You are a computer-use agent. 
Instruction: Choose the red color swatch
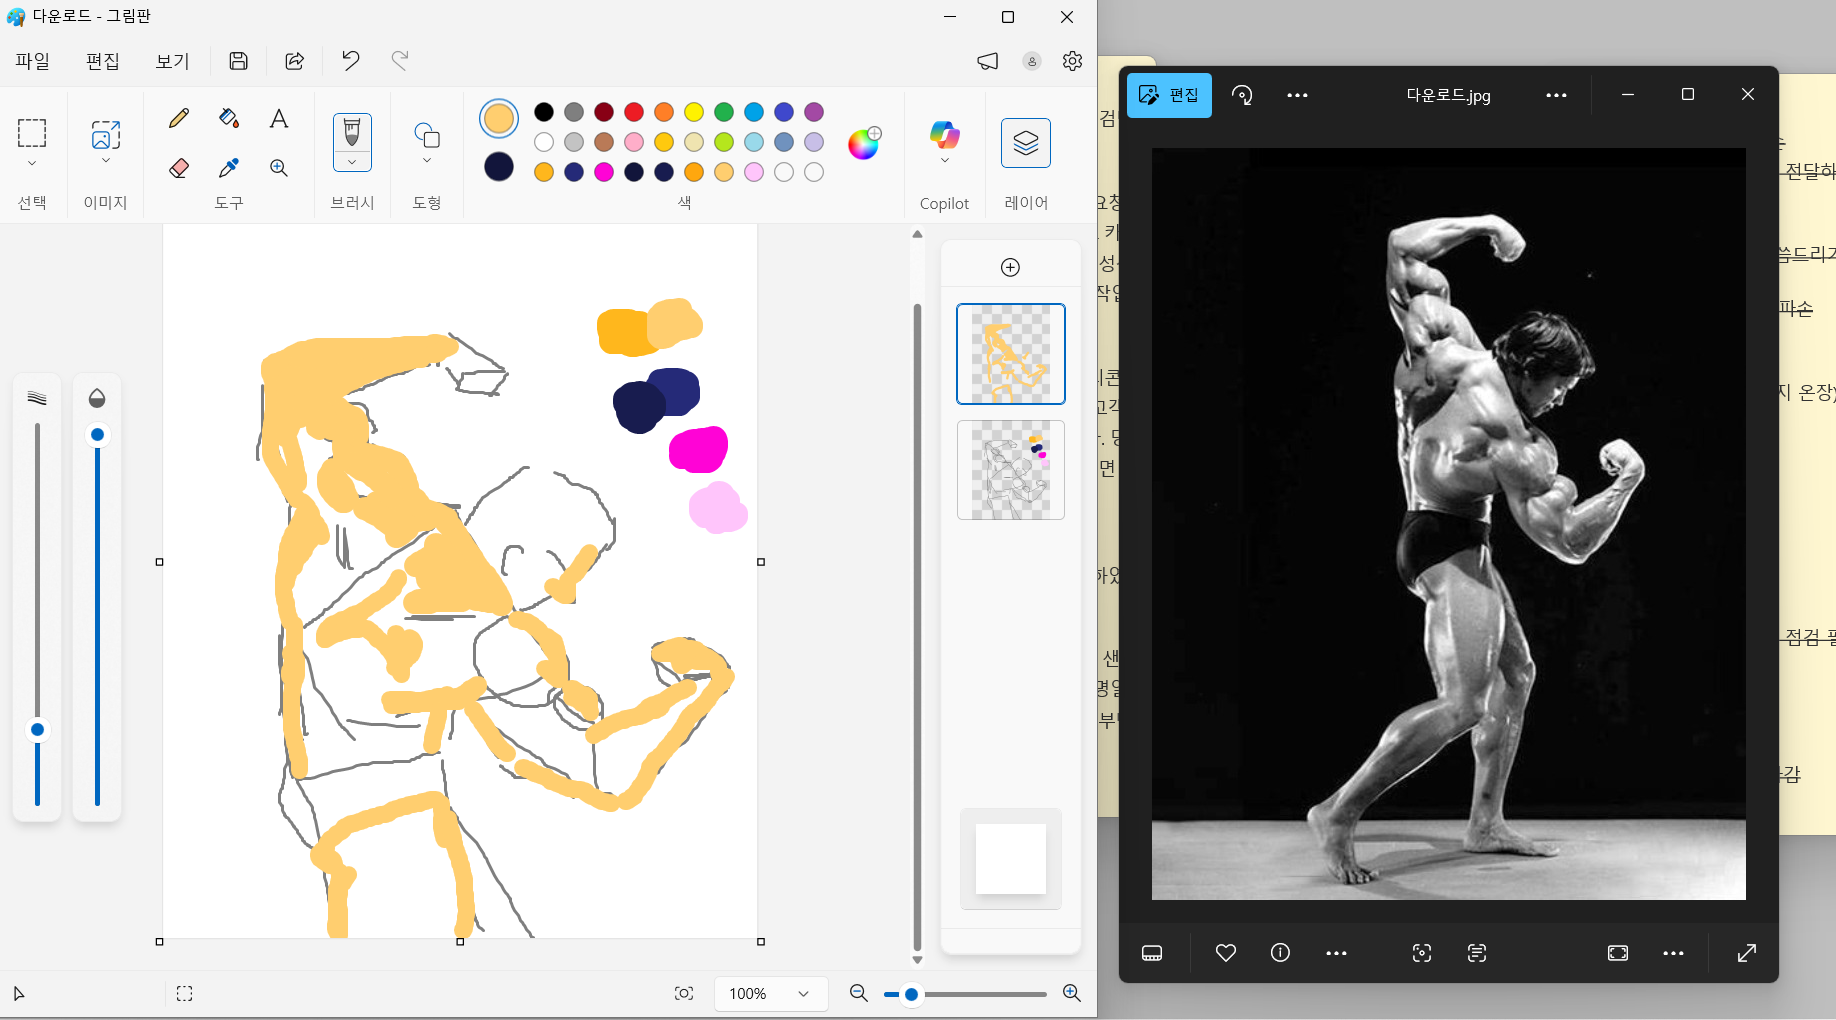(634, 112)
